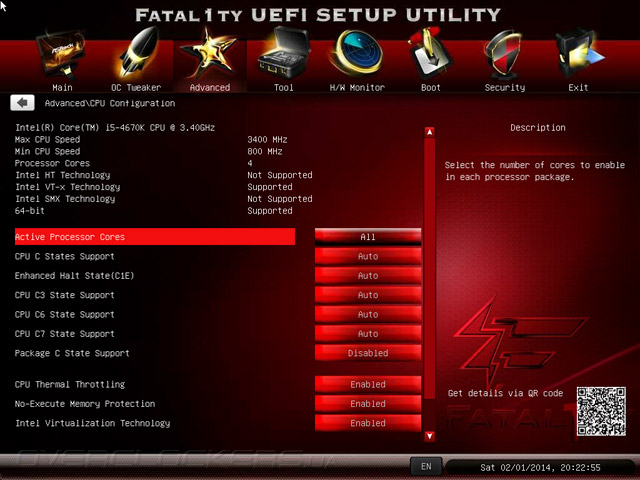The width and height of the screenshot is (640, 480).
Task: Switch to the OC Tweaker tab label
Action: [x=136, y=87]
